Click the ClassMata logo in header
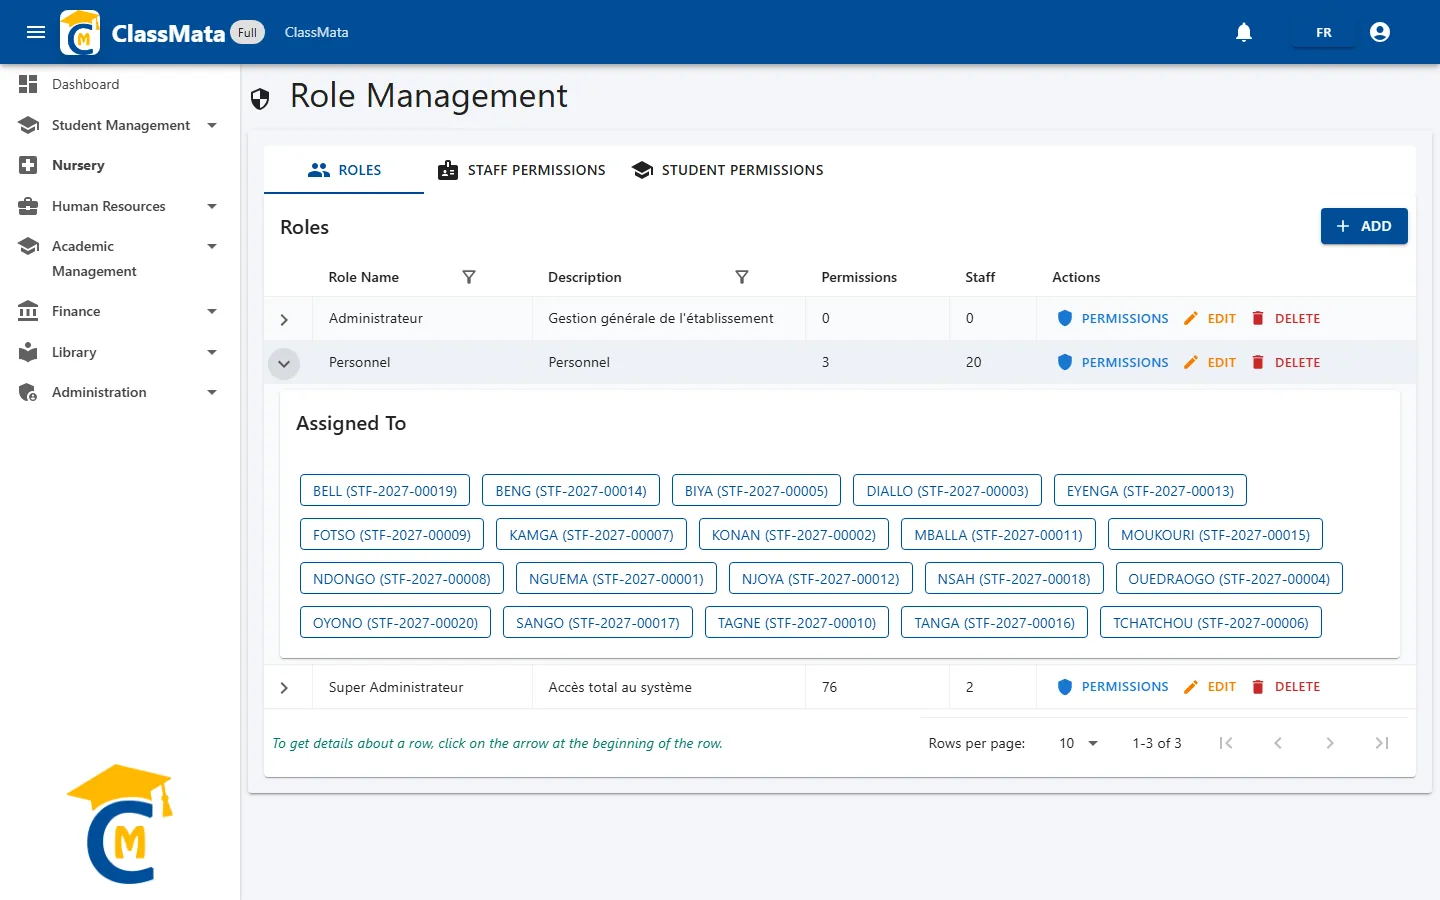This screenshot has width=1440, height=900. tap(80, 32)
